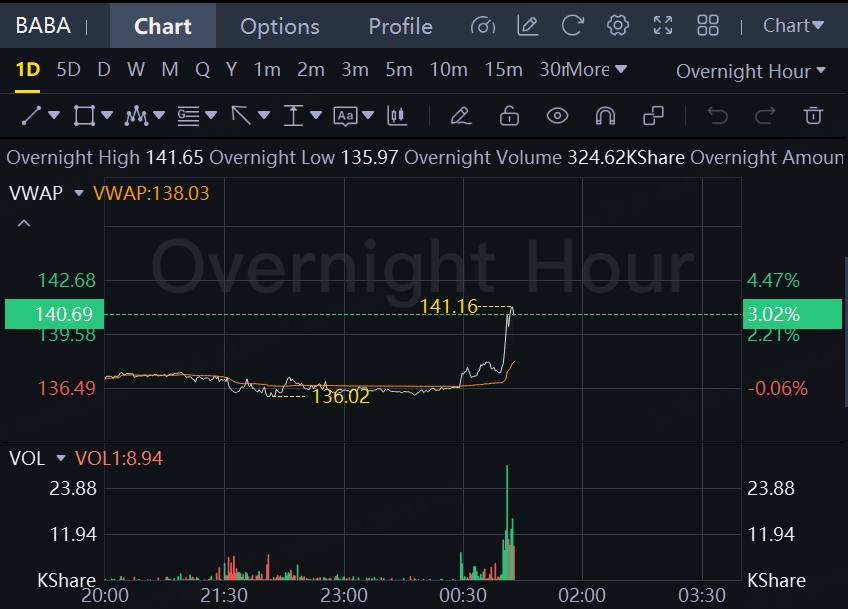Expand the wave tool dropdown arrow
848x609 pixels.
click(x=159, y=115)
